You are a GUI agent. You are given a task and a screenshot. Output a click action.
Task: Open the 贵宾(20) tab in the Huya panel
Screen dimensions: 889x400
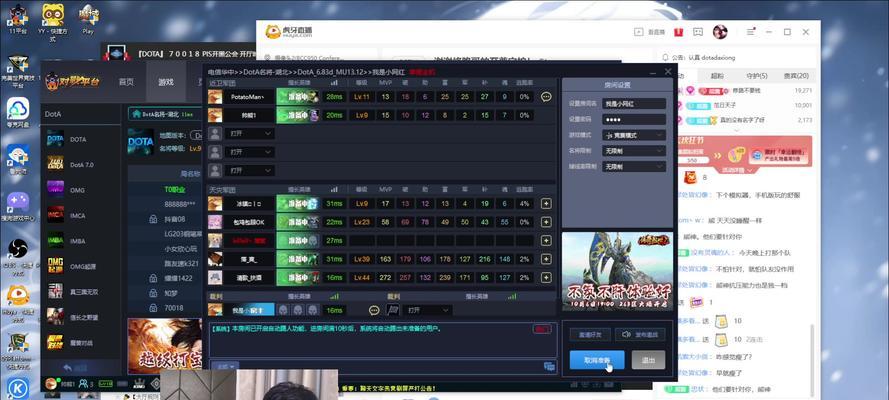(x=795, y=76)
